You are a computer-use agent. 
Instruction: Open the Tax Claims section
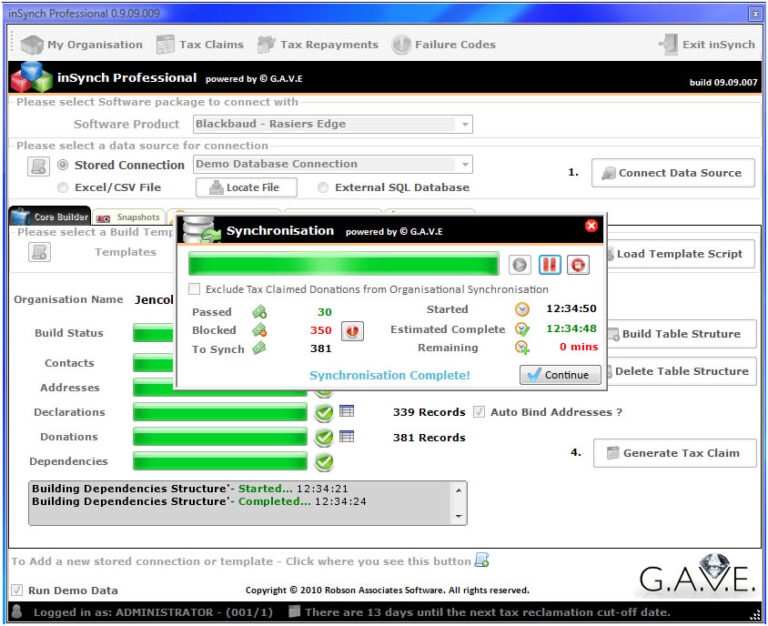click(200, 44)
